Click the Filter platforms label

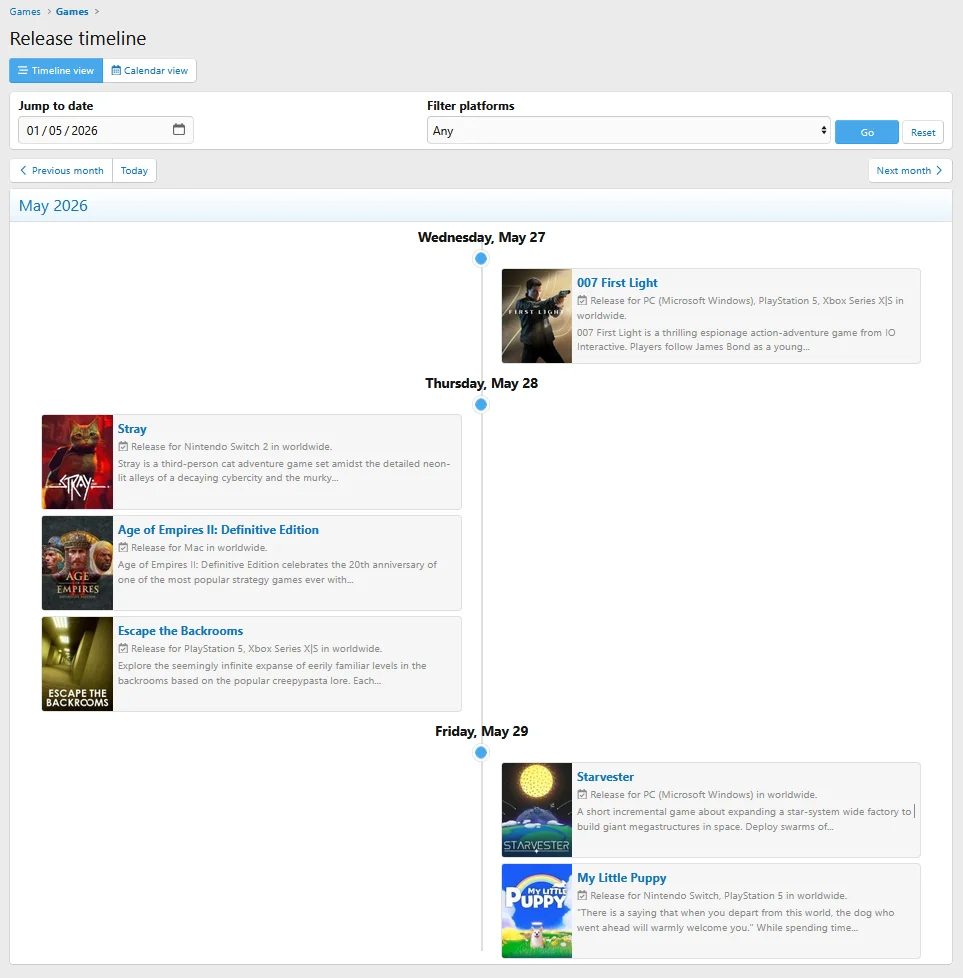click(x=471, y=106)
